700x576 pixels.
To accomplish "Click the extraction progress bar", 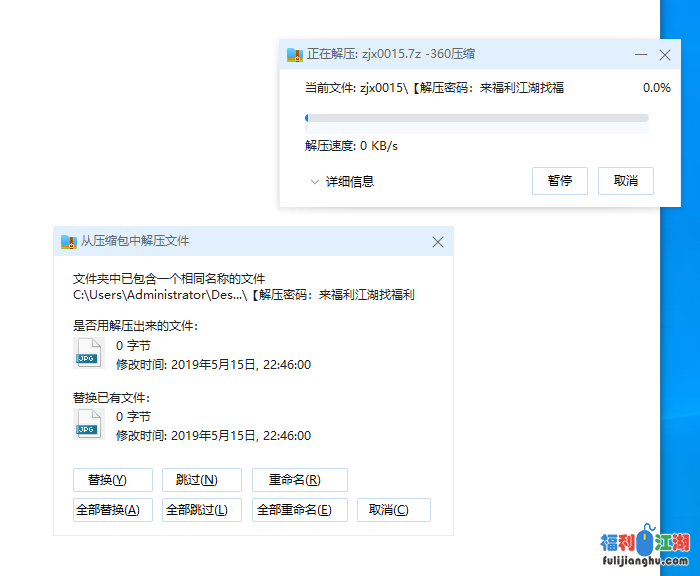I will pos(476,118).
